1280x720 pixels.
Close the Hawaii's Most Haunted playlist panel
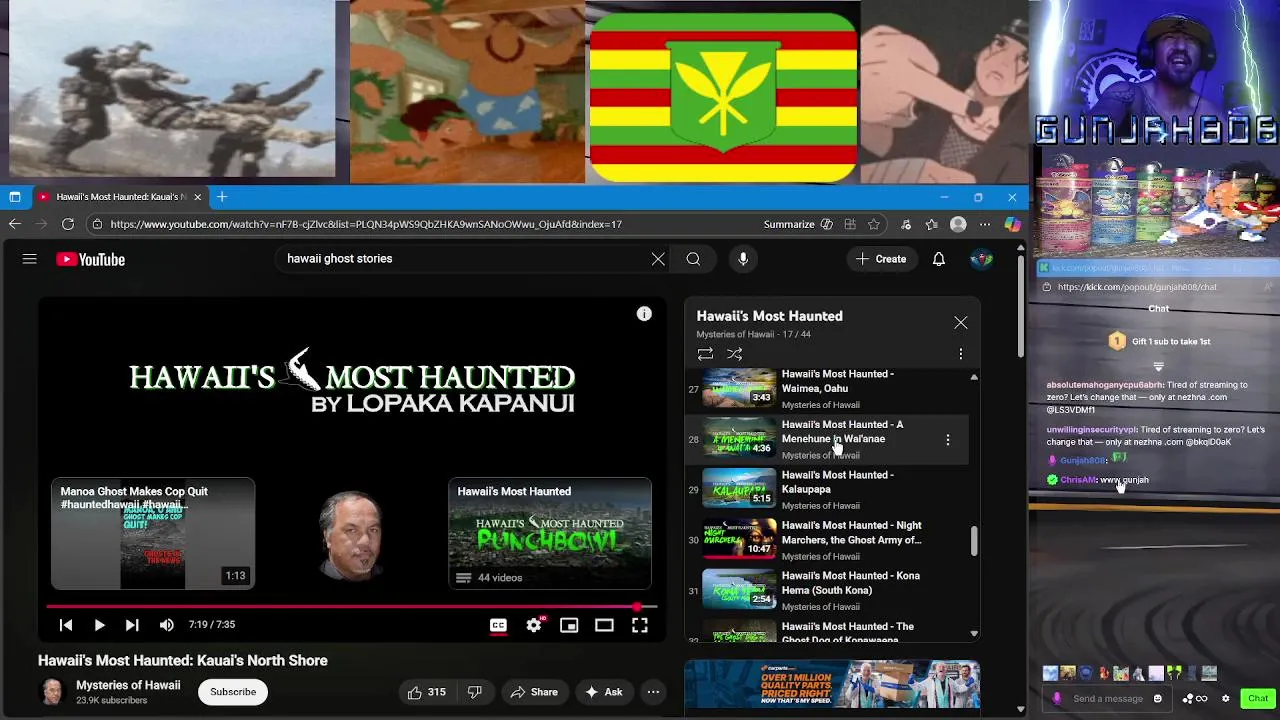[x=961, y=323]
